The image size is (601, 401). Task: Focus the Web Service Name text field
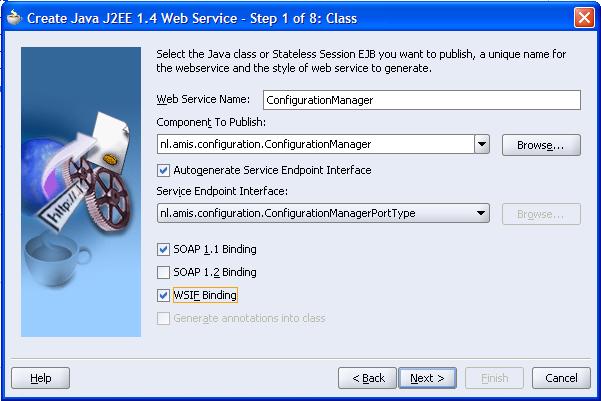pyautogui.click(x=422, y=100)
